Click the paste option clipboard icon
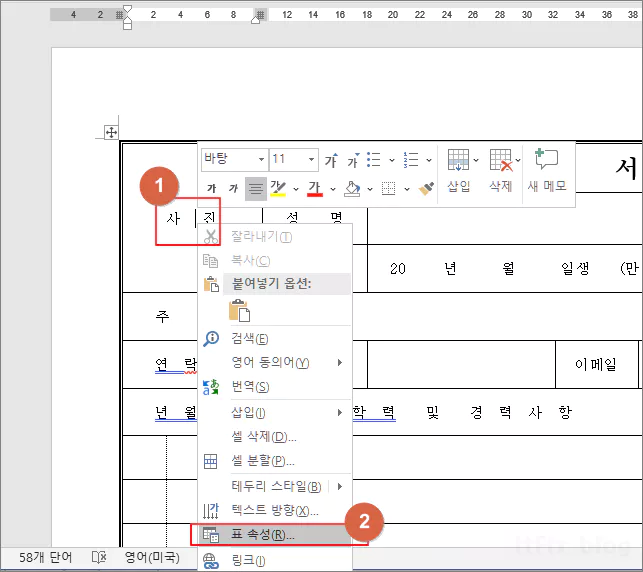This screenshot has width=643, height=572. tap(239, 310)
